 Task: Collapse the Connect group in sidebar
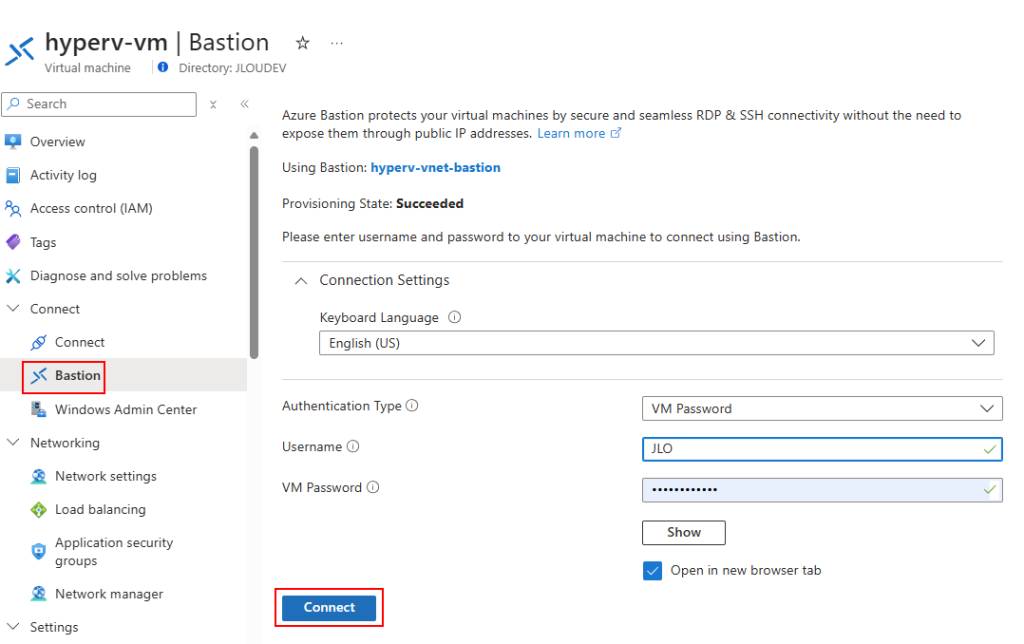[x=13, y=308]
